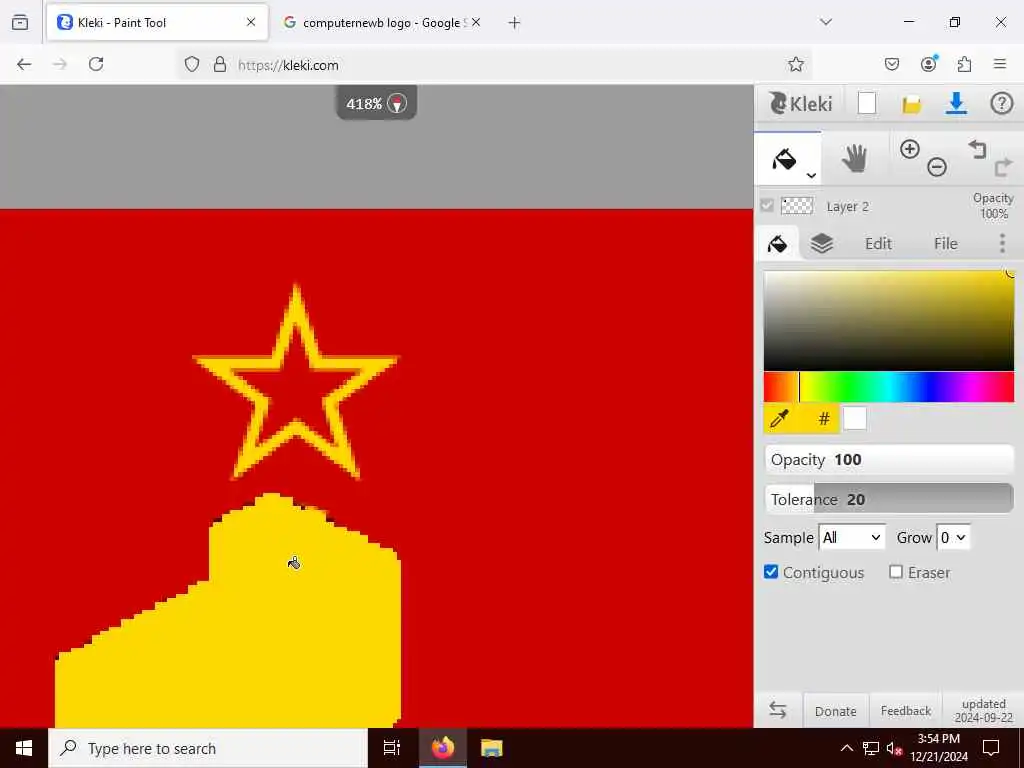Screen dimensions: 1024x768
Task: Switch to the fill tool settings tab
Action: coord(777,244)
